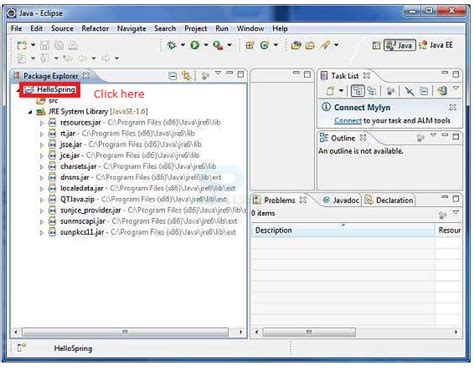Click the Description column header
The width and height of the screenshot is (474, 370).
coord(343,230)
